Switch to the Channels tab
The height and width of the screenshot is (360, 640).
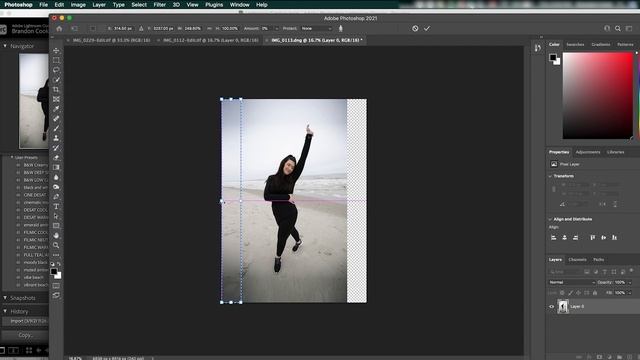pos(577,260)
